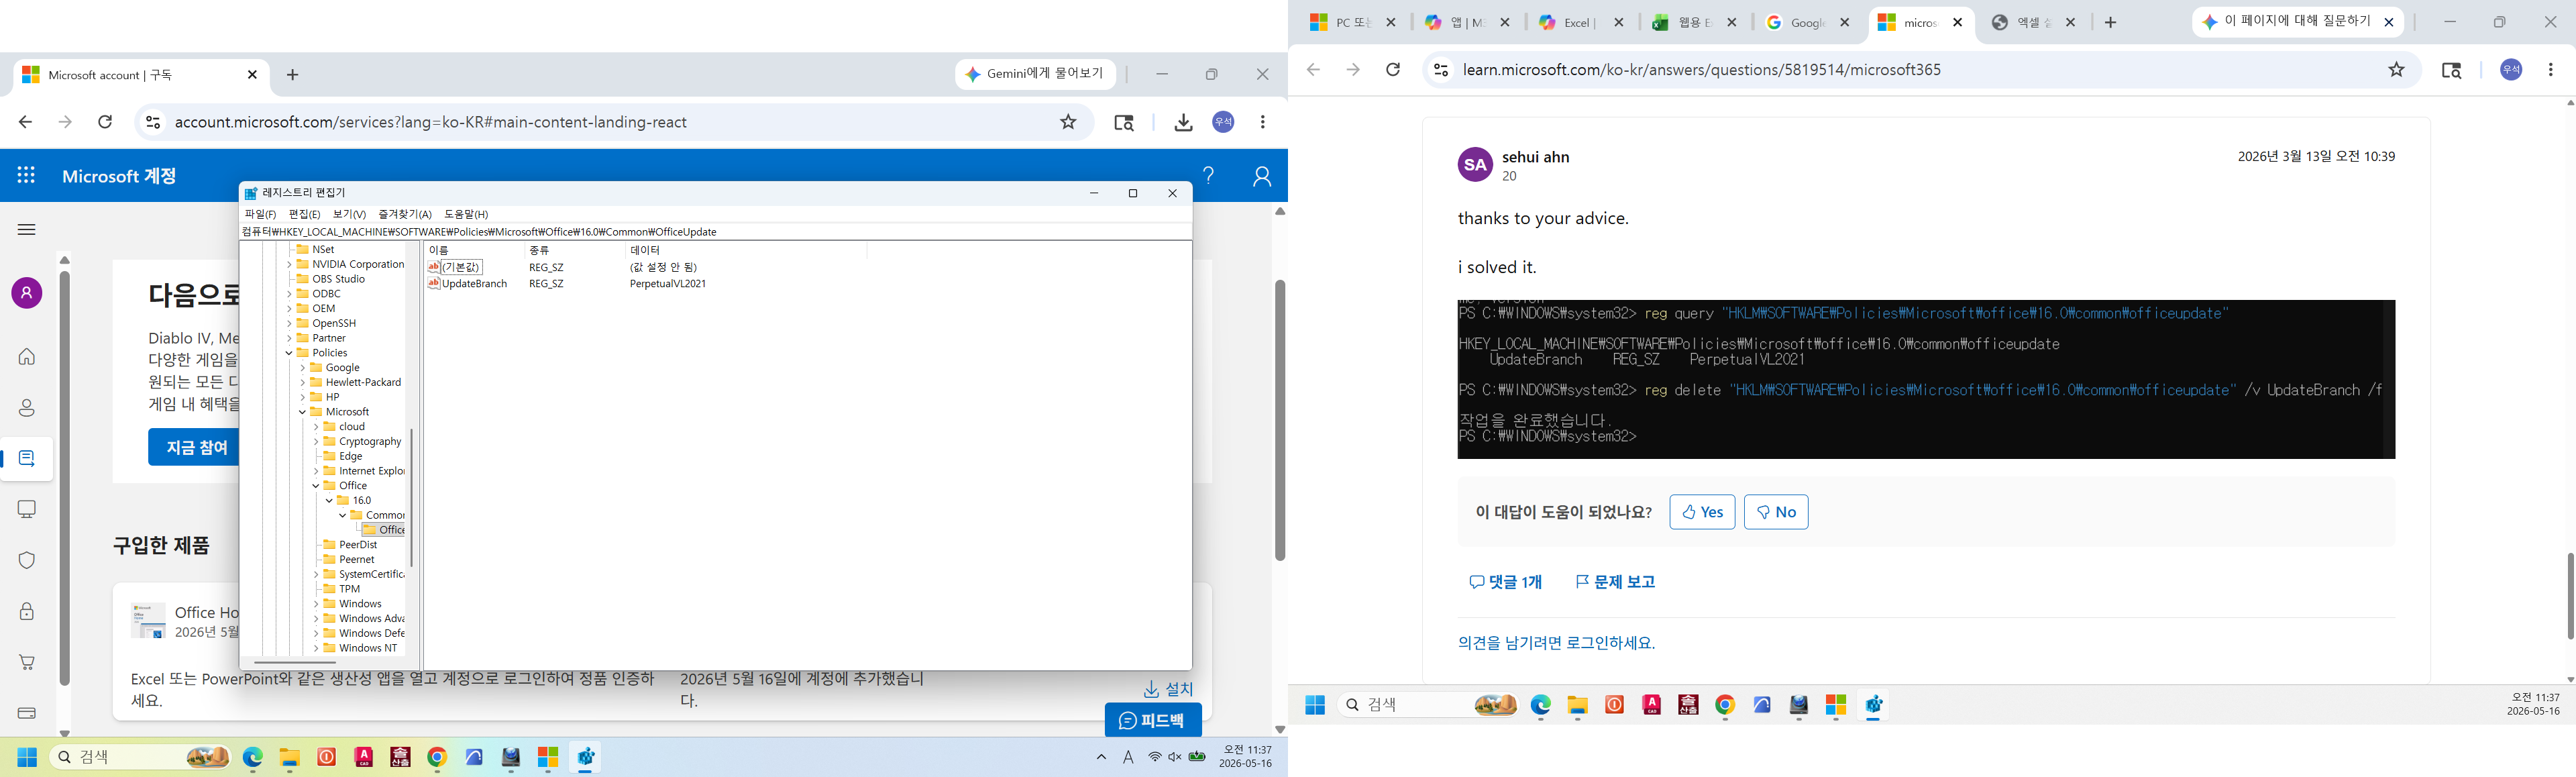
Task: Open the Security shield icon in sidebar
Action: point(27,560)
